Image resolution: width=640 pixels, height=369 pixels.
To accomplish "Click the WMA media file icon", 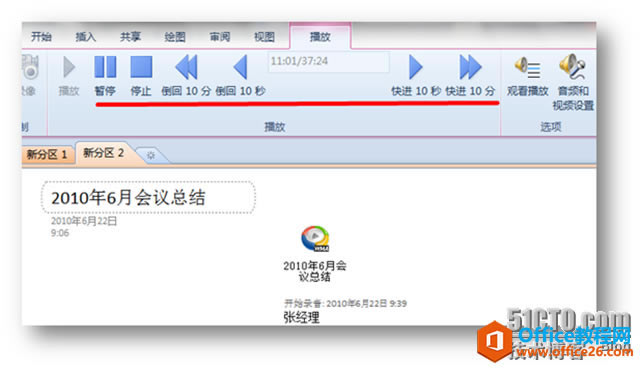I will (x=315, y=239).
